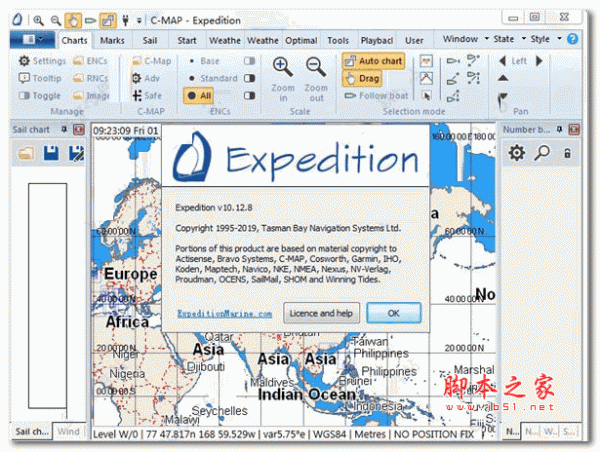
Task: Click the boat icon in quick access toolbar
Action: (x=90, y=20)
